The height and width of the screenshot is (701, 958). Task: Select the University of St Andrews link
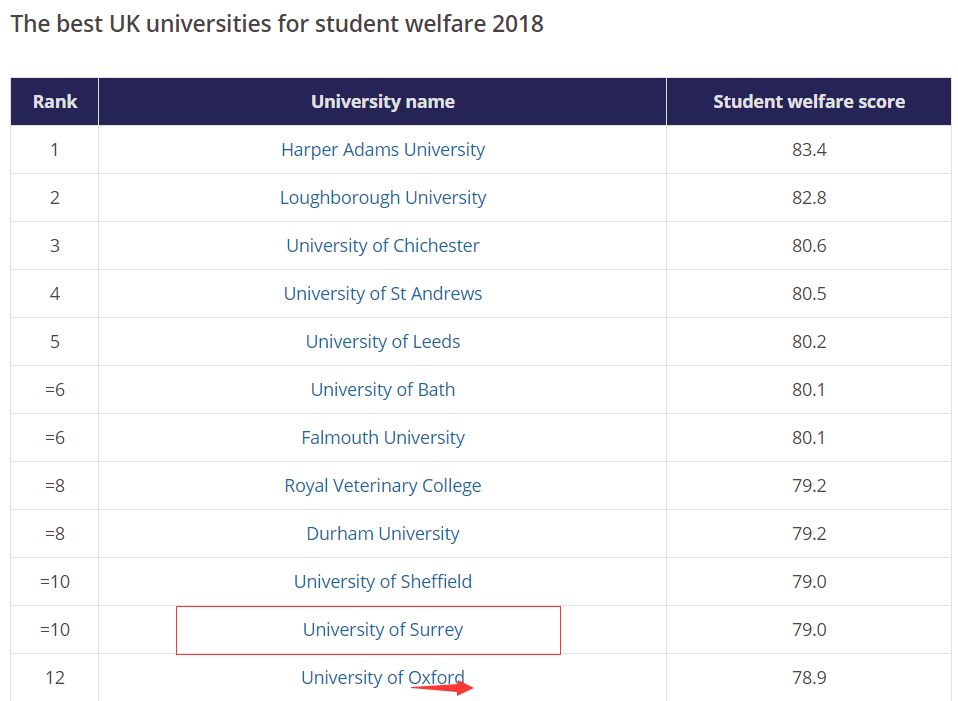pyautogui.click(x=383, y=294)
